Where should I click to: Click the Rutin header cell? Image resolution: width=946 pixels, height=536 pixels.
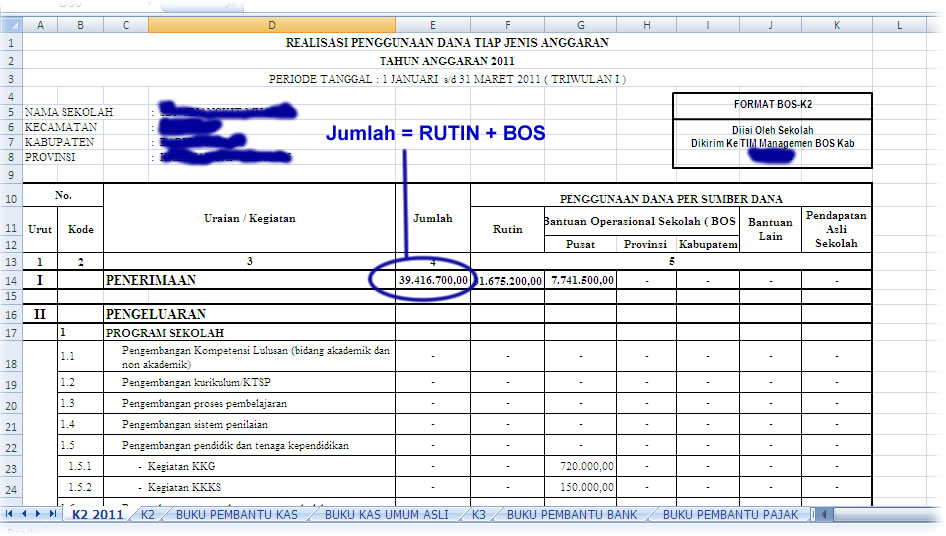(x=507, y=229)
